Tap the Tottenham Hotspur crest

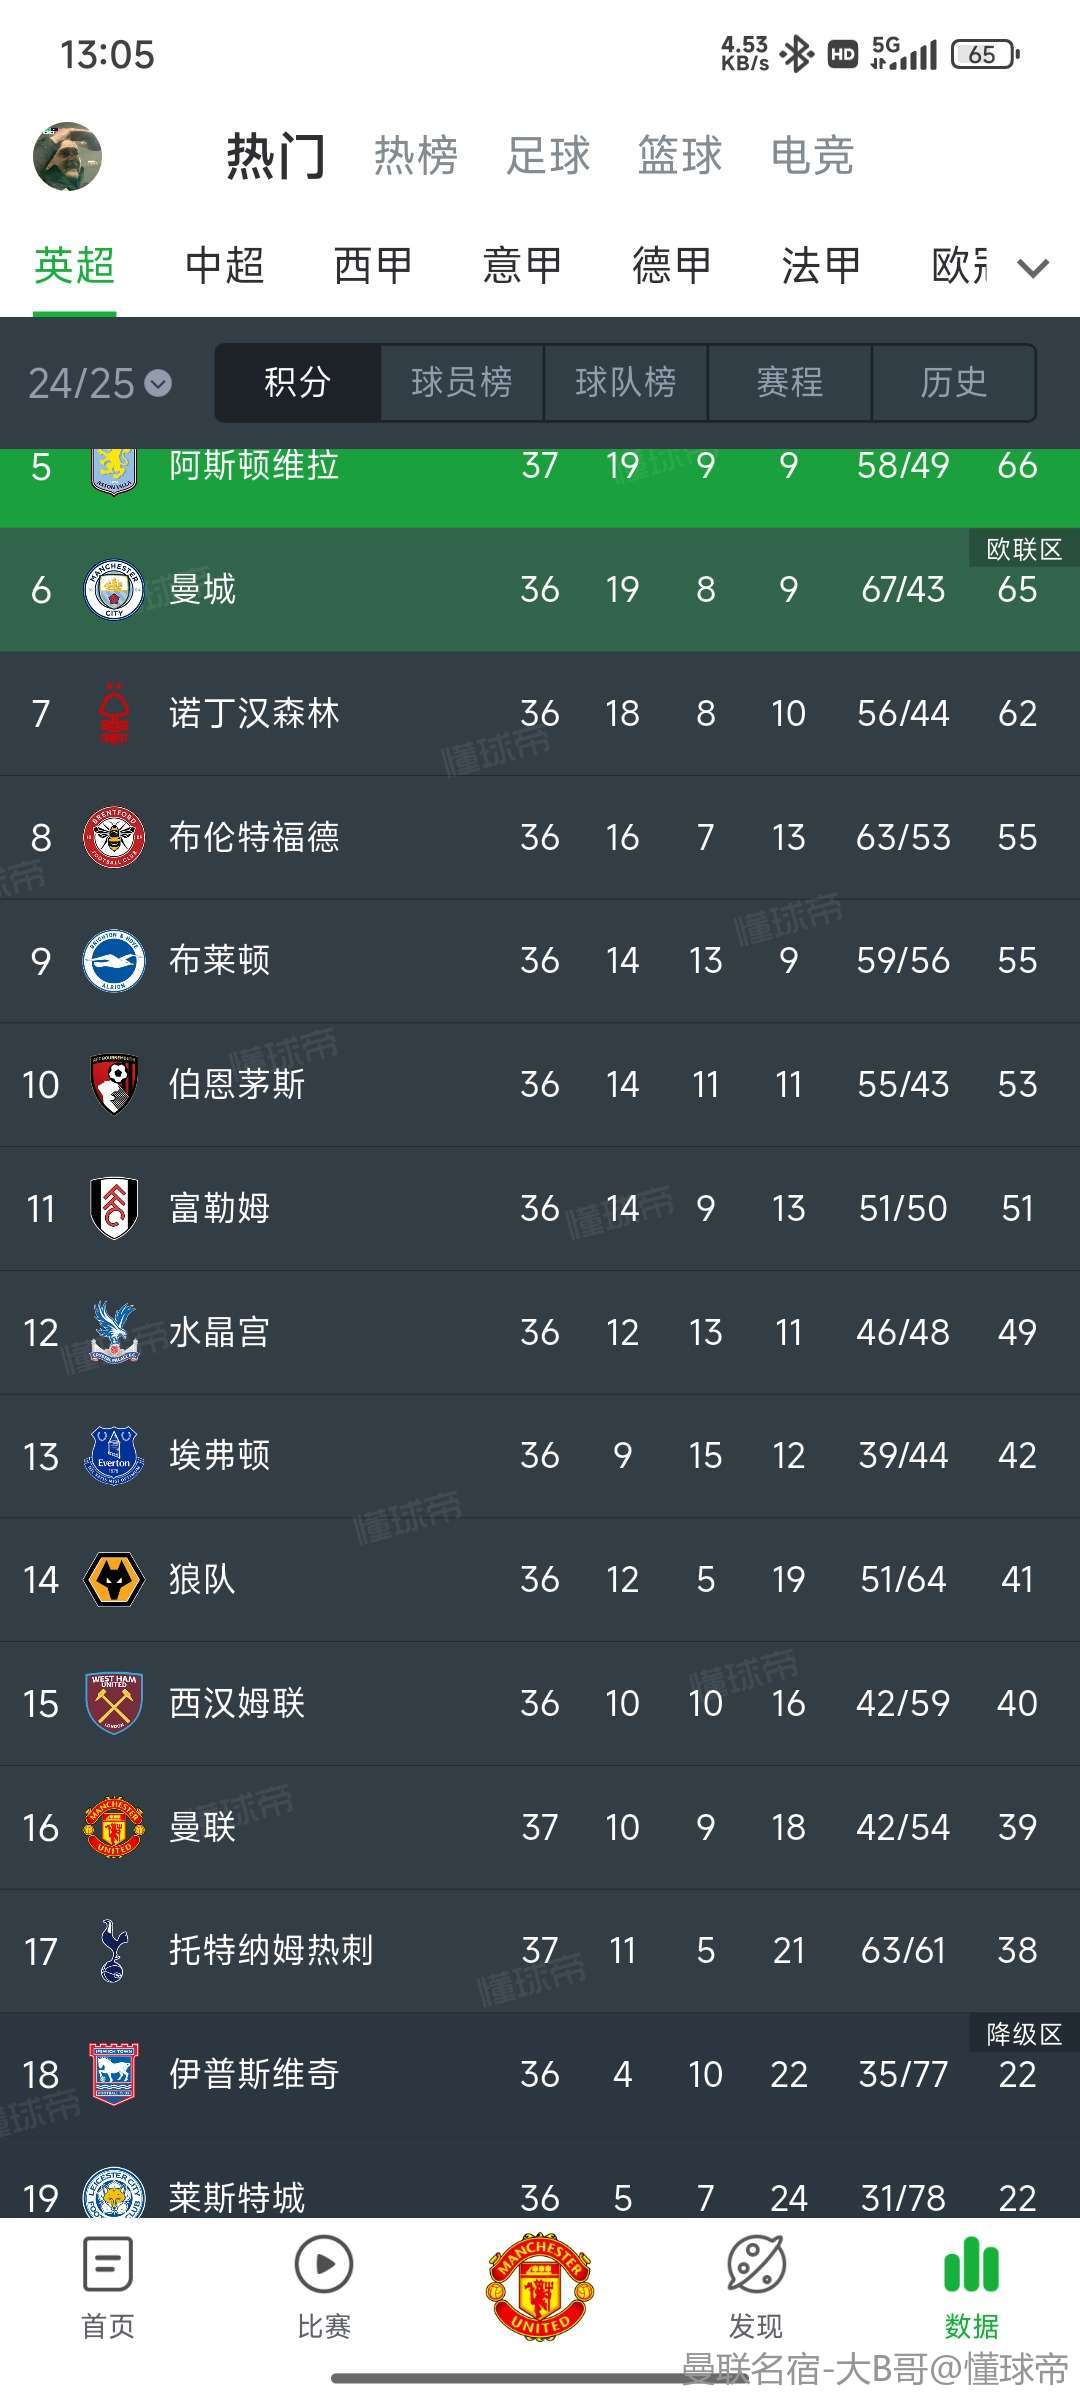(114, 1951)
